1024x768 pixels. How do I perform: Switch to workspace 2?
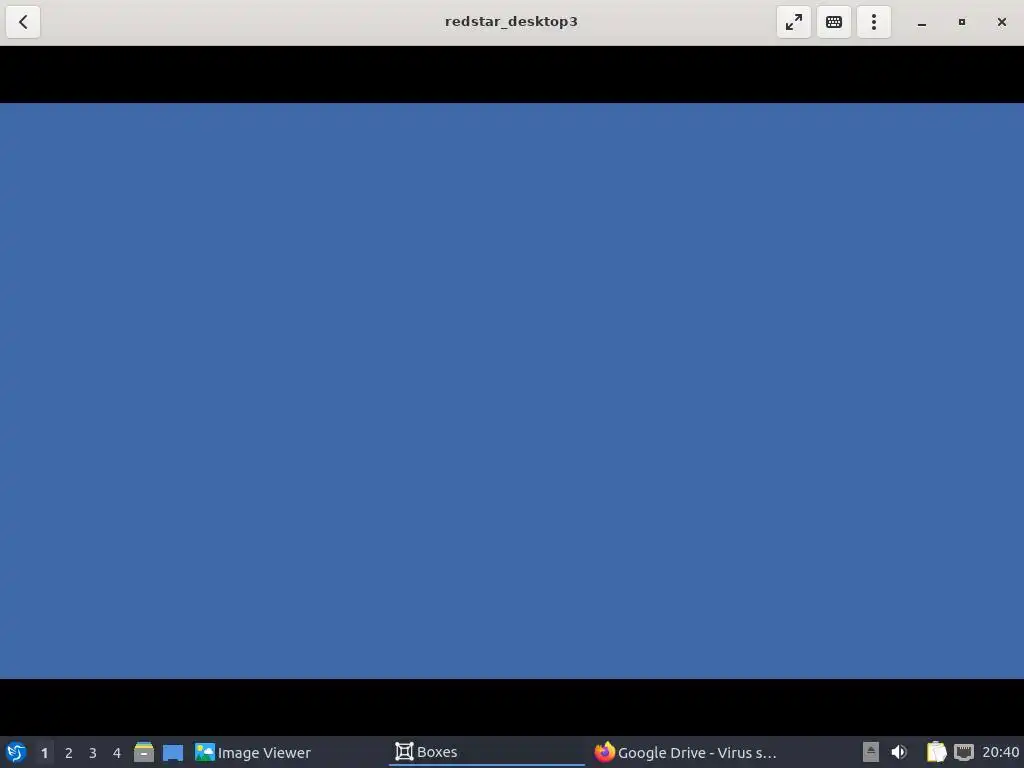click(69, 753)
